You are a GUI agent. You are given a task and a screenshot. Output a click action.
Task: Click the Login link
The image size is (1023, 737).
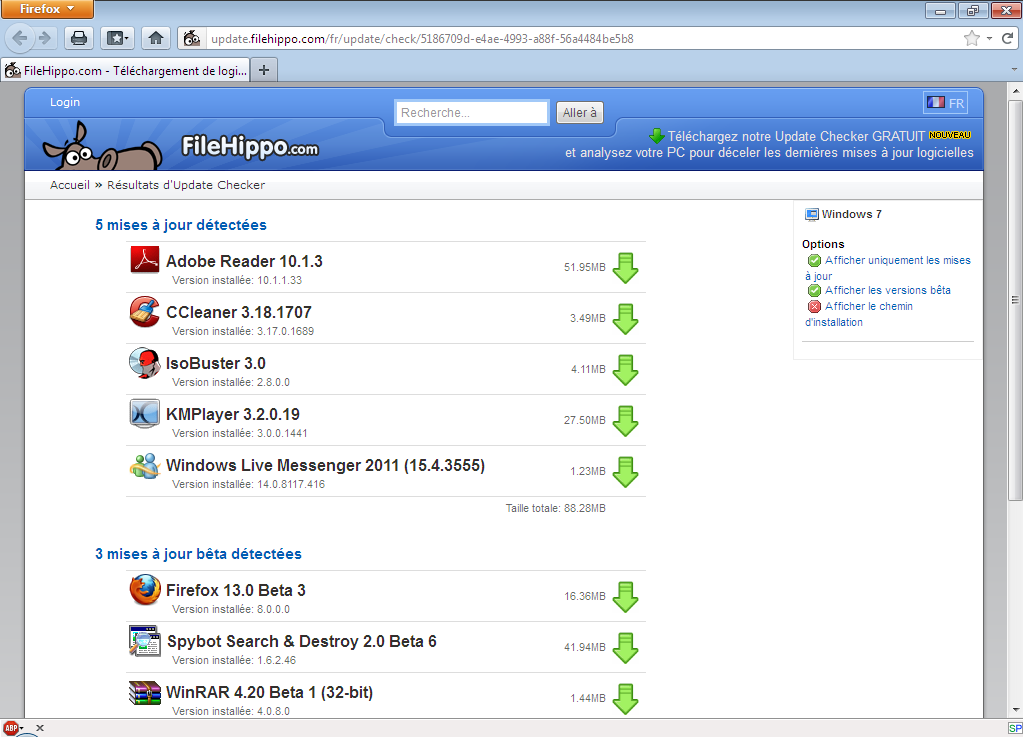tap(65, 102)
